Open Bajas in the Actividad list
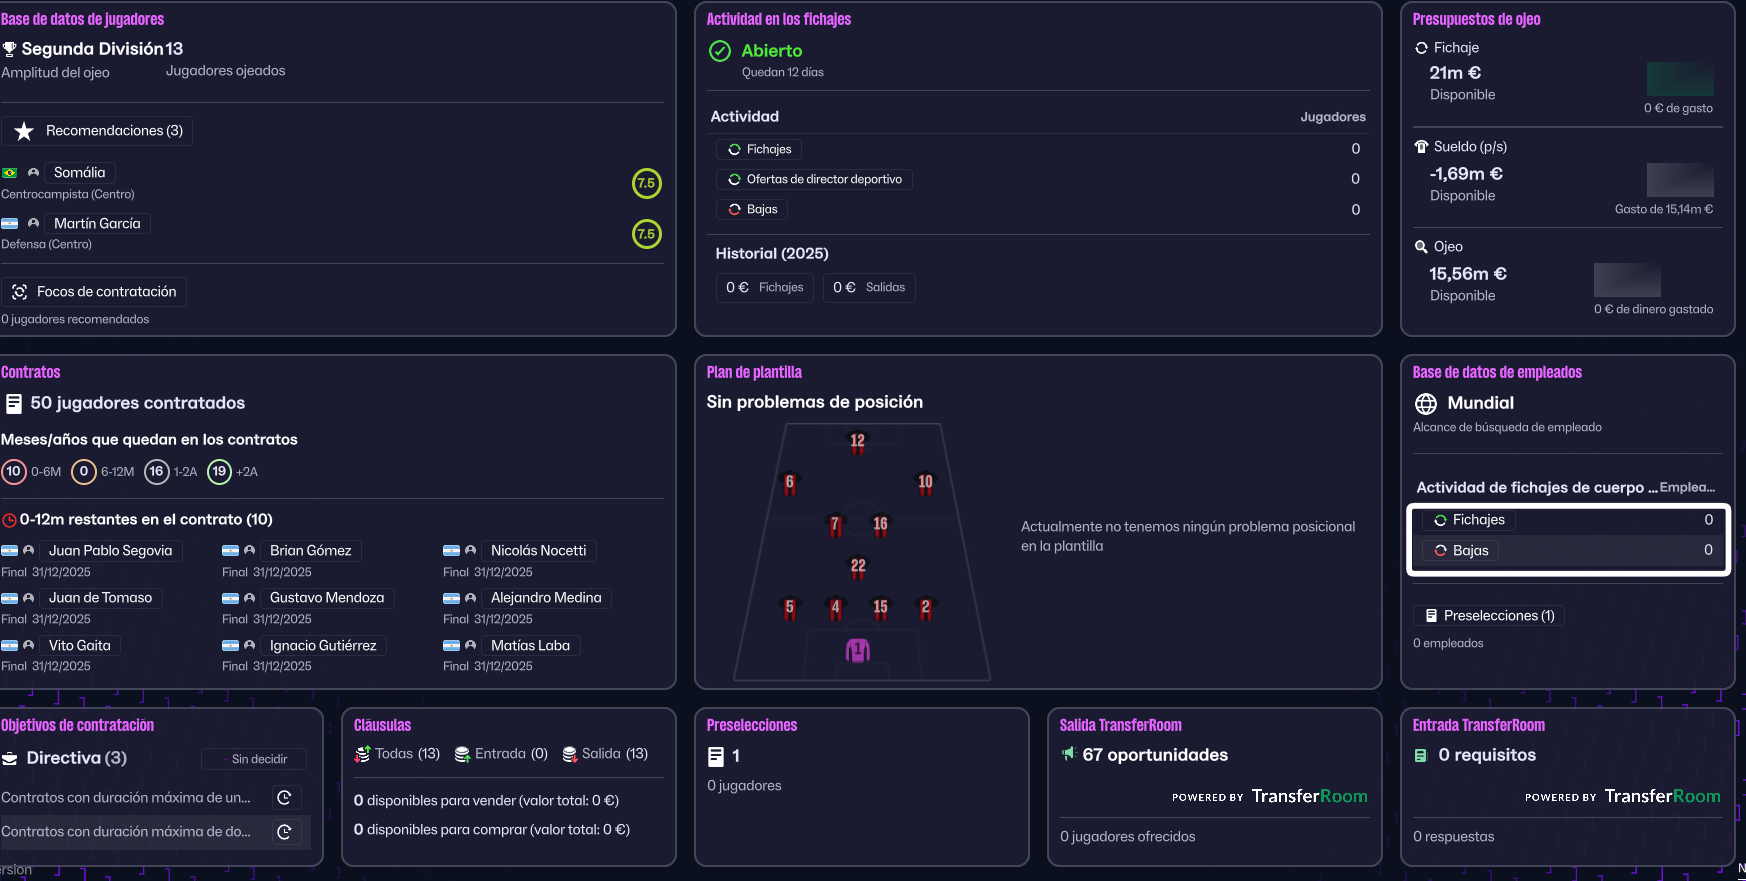 click(x=752, y=210)
